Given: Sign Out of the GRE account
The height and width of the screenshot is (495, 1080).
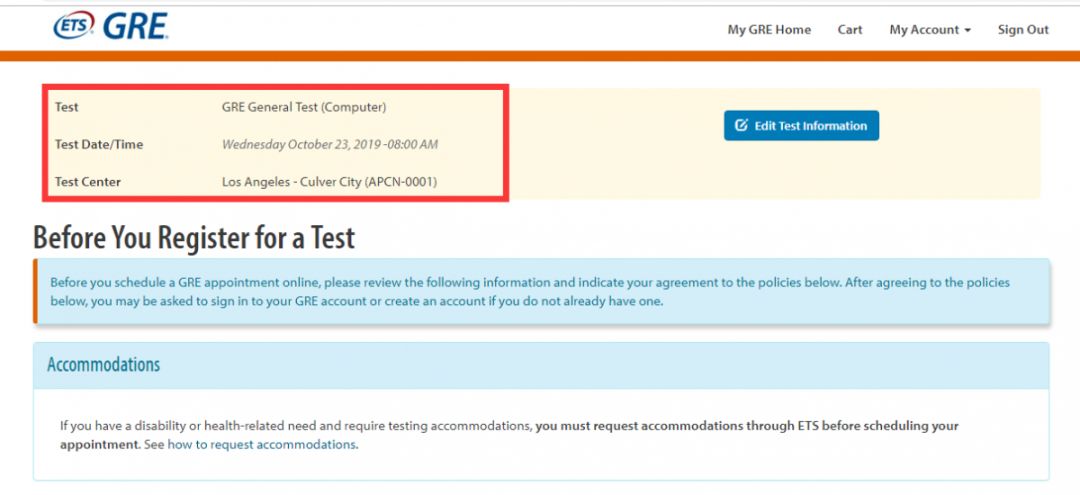Looking at the screenshot, I should pos(1023,30).
